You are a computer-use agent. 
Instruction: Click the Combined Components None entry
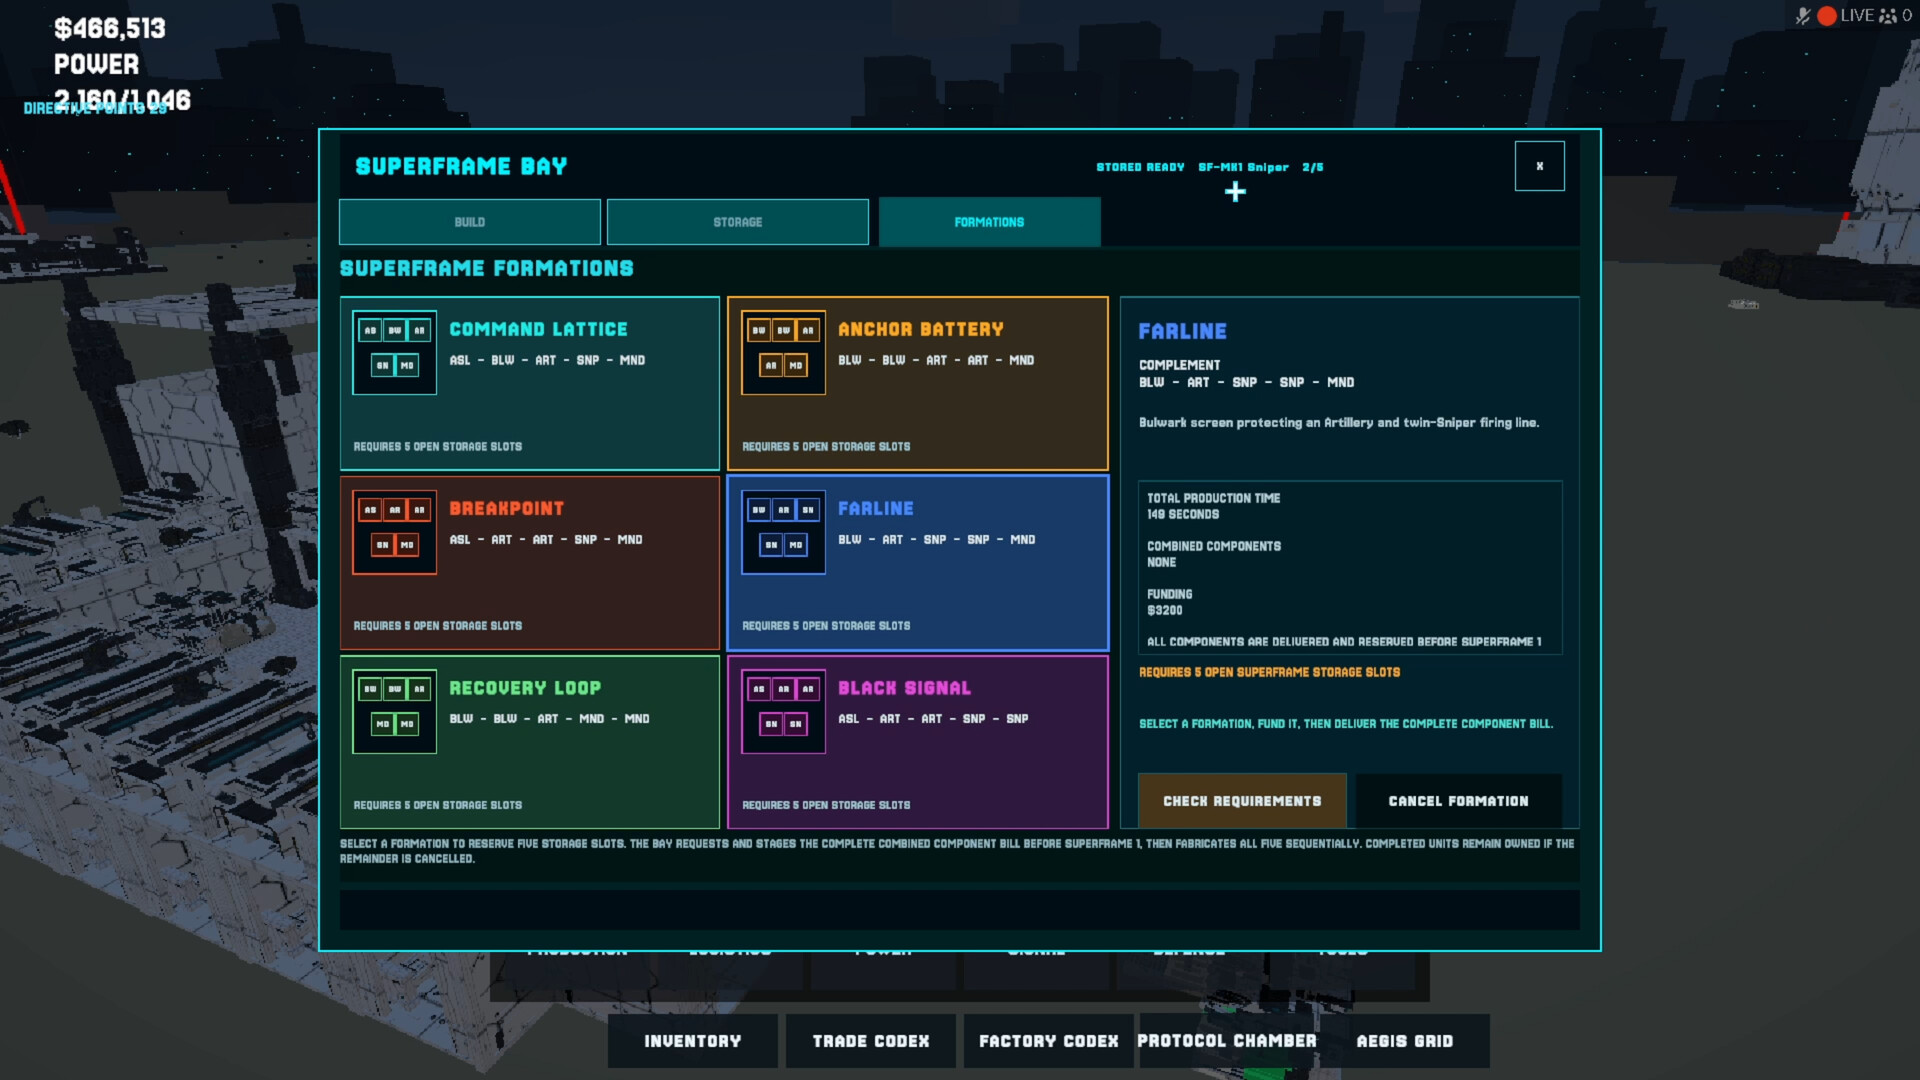(x=1161, y=562)
